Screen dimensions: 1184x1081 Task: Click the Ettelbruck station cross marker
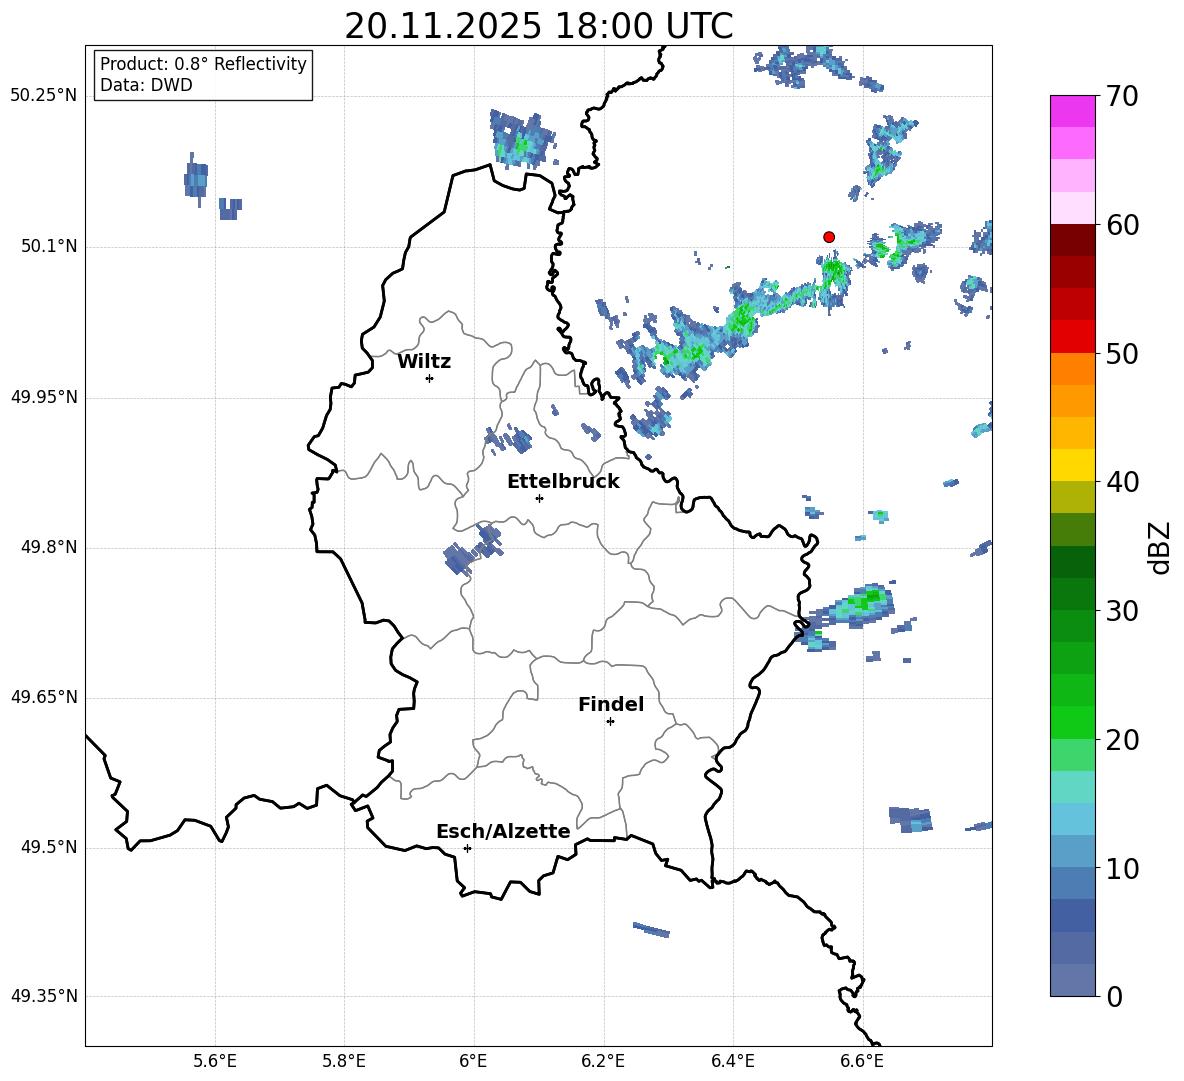pos(539,498)
